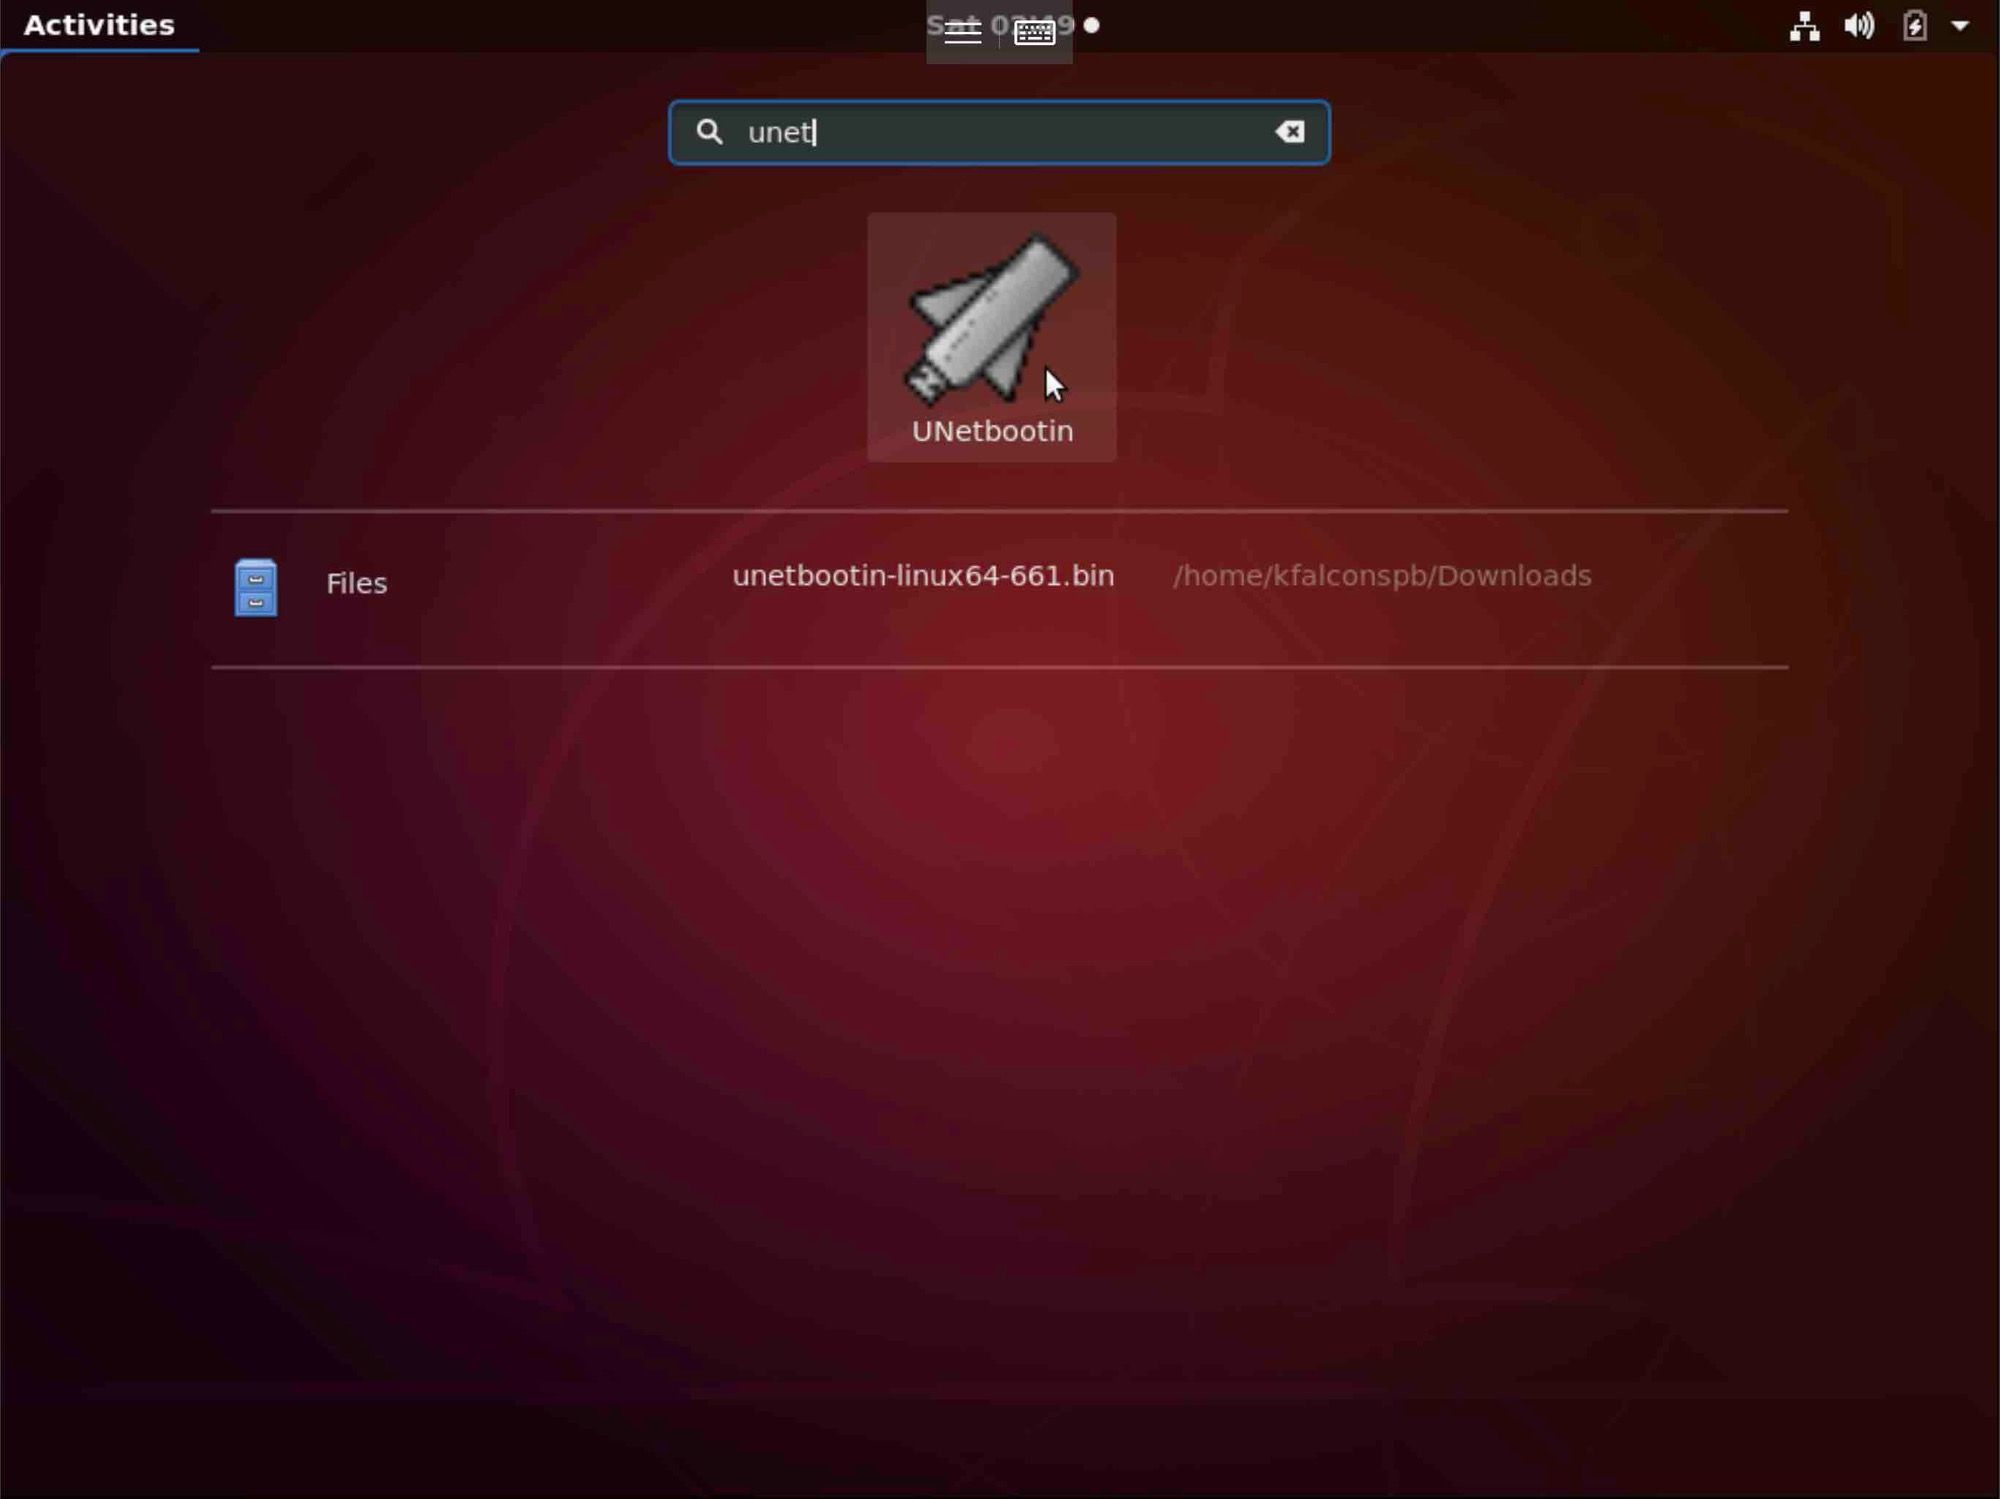
Task: Open the unetbootin-linux64-661.bin file
Action: click(x=921, y=573)
